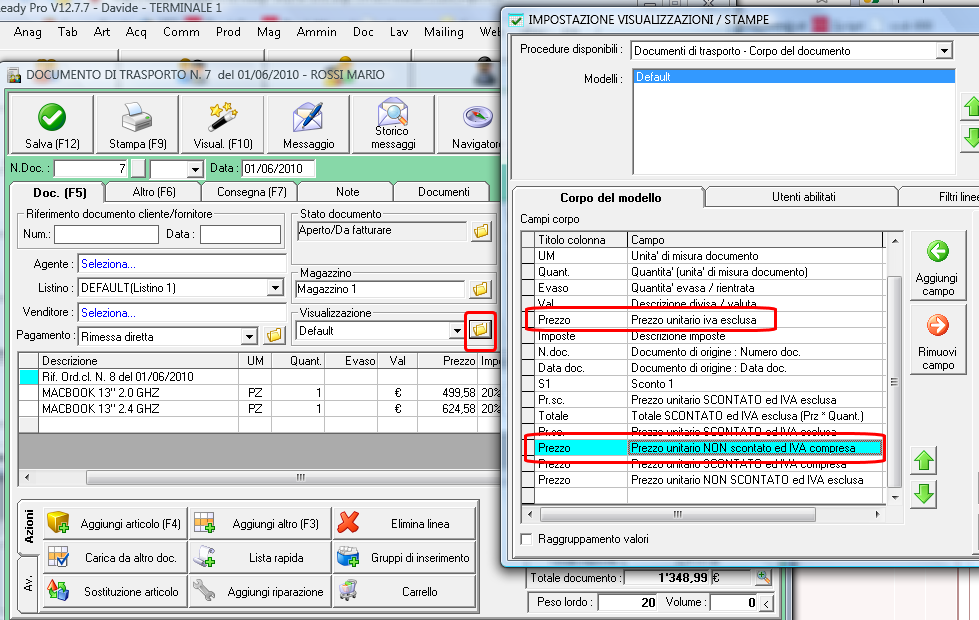
Task: Select Default model in Modelli list
Action: [794, 77]
